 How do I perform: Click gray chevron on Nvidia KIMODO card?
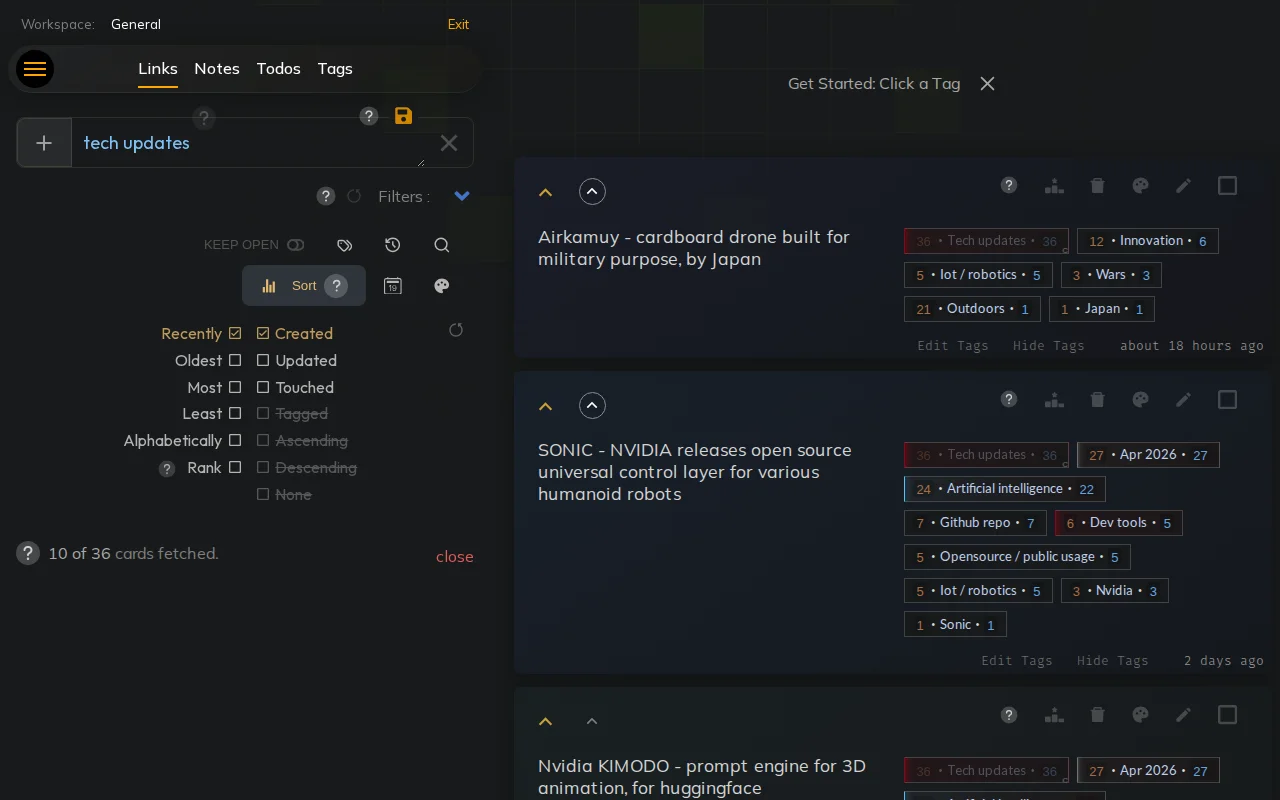(592, 721)
